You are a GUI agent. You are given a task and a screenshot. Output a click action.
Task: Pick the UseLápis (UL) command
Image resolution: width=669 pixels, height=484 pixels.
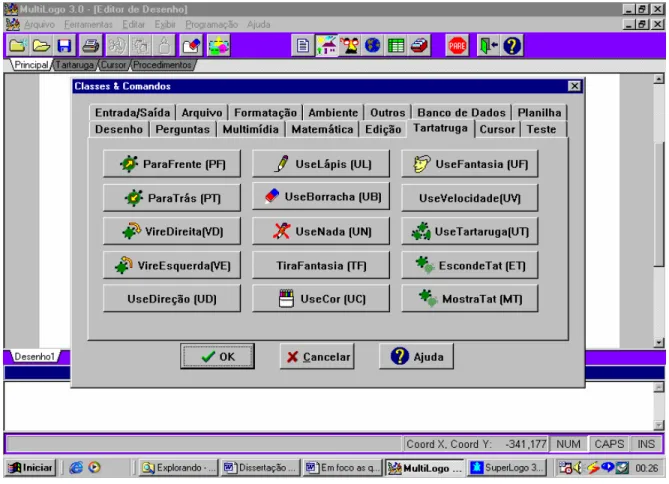click(x=321, y=164)
